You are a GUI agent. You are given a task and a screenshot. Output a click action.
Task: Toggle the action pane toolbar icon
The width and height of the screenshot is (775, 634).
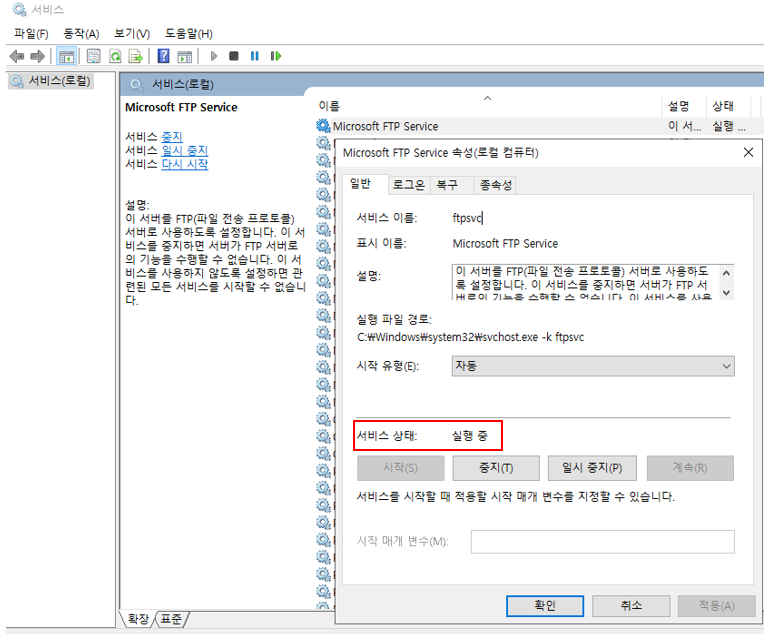[184, 56]
